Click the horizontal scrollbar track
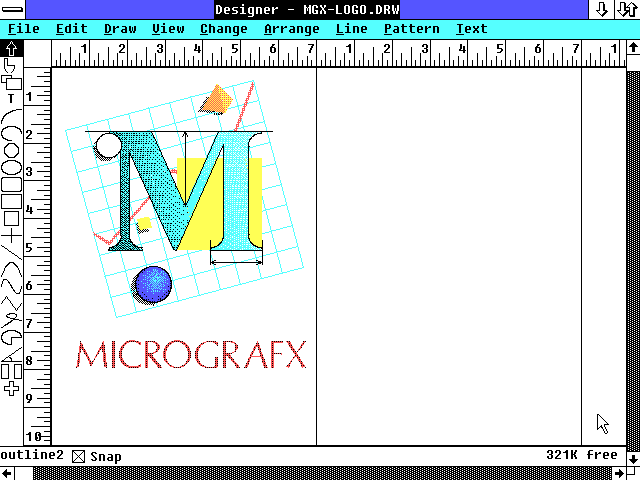640x480 pixels. pyautogui.click(x=322, y=473)
